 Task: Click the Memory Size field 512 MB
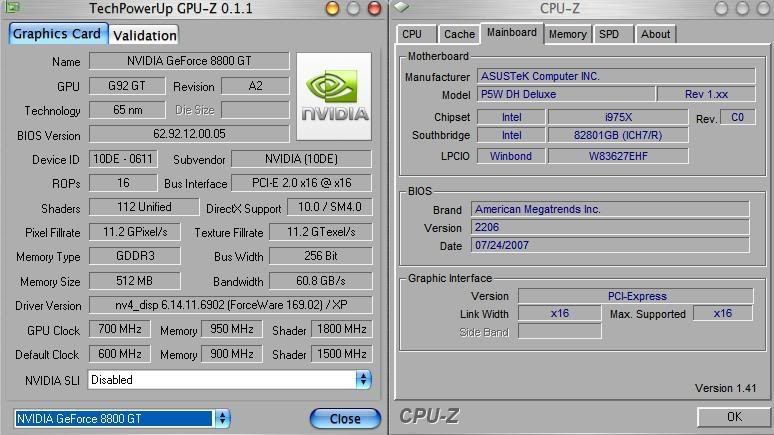coord(135,281)
